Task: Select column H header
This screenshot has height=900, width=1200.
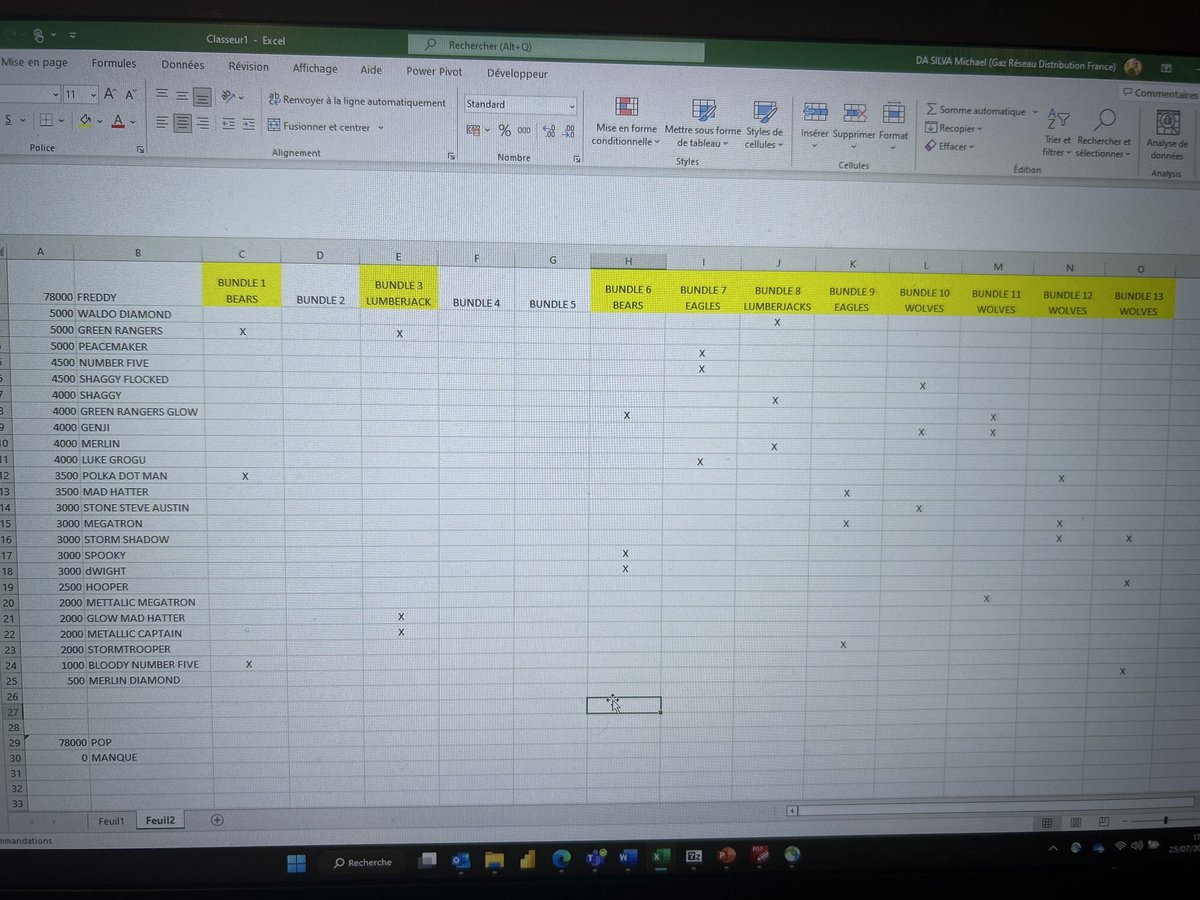Action: [x=628, y=261]
